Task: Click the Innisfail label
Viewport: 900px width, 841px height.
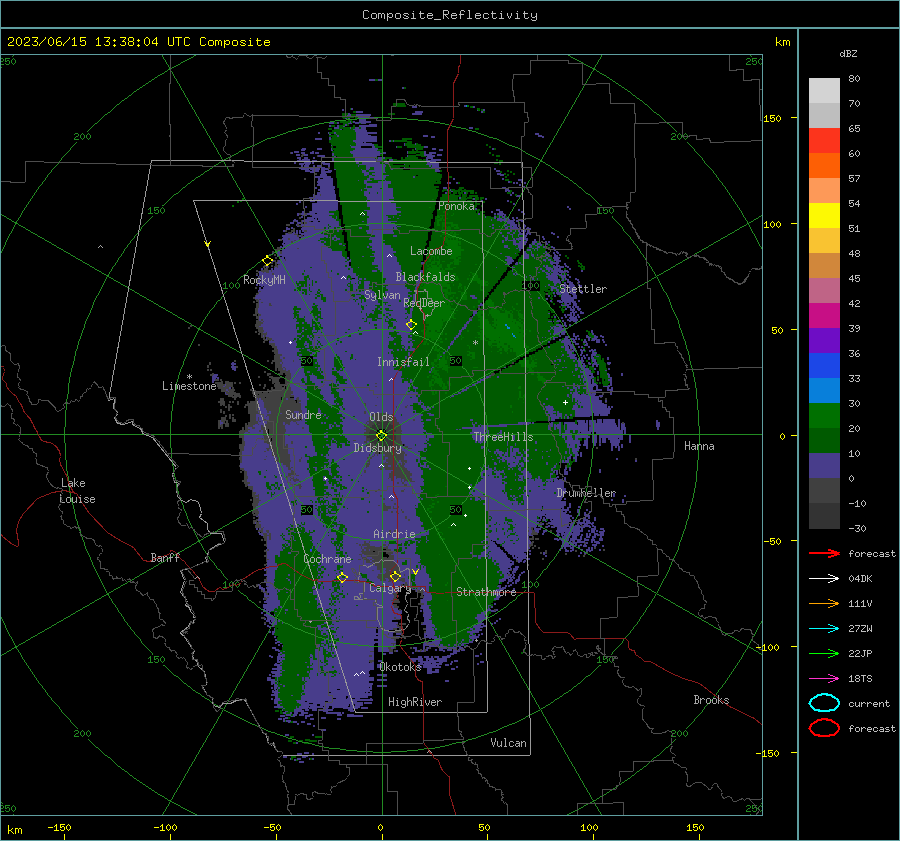Action: click(x=403, y=362)
